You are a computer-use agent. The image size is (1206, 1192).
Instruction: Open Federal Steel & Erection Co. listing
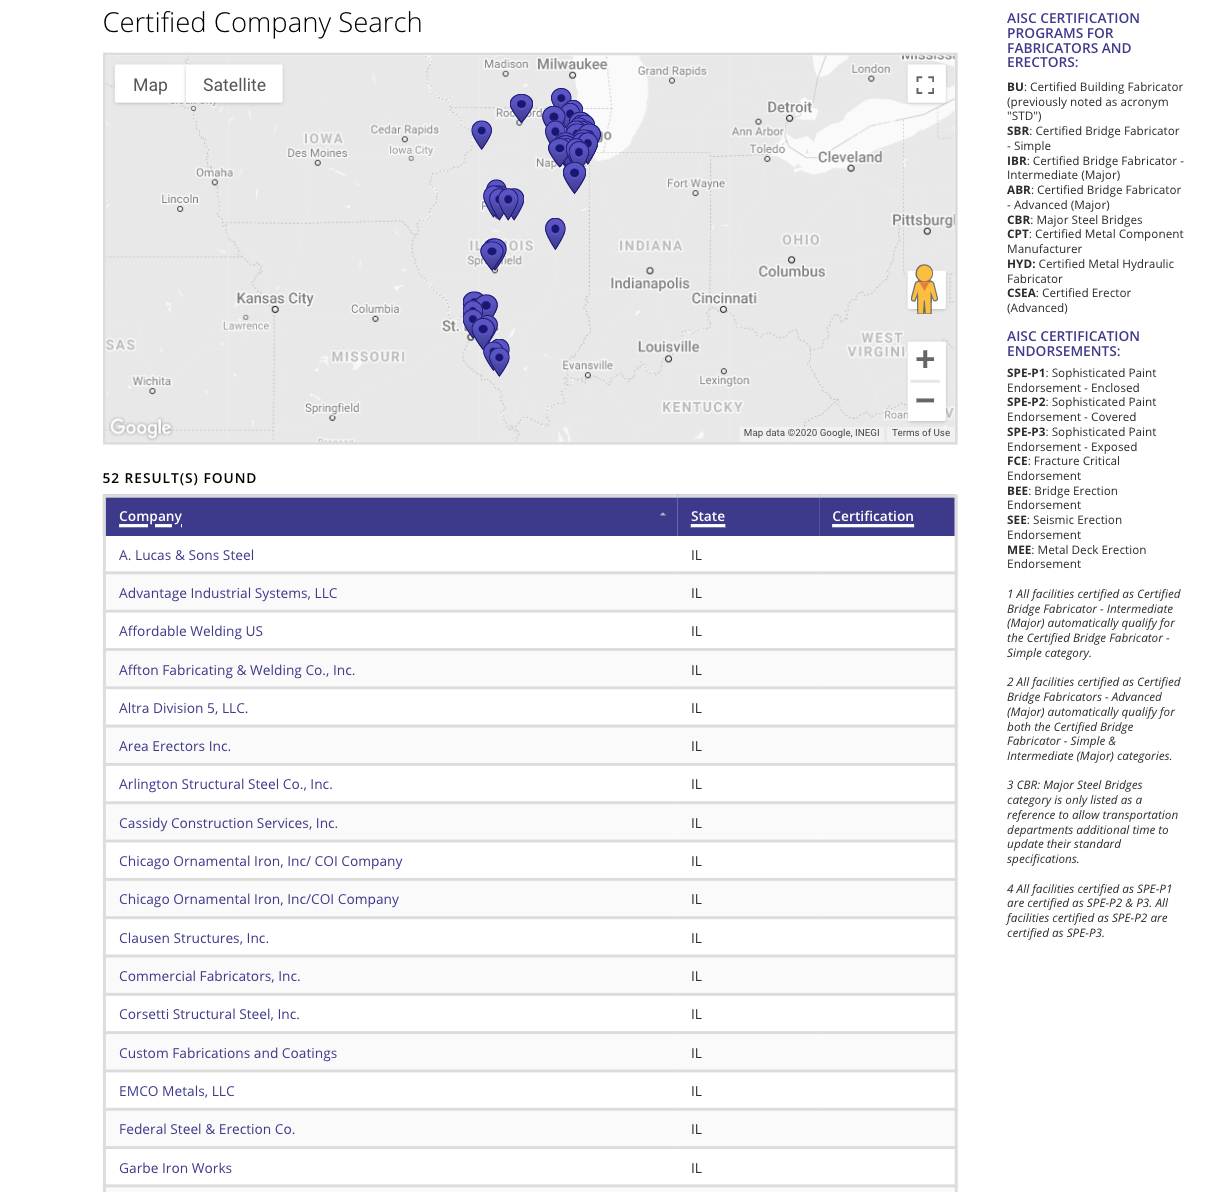pyautogui.click(x=207, y=1129)
